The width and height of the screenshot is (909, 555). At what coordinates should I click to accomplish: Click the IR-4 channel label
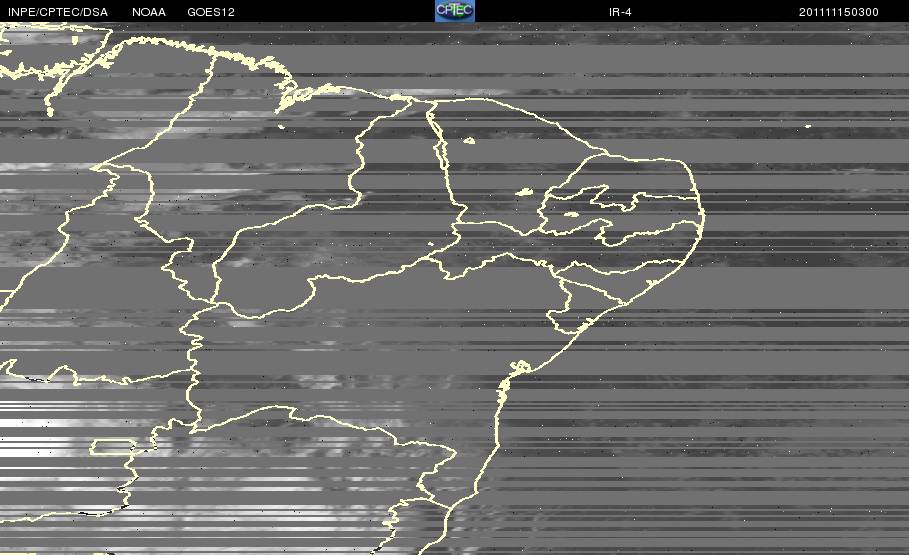[x=620, y=12]
